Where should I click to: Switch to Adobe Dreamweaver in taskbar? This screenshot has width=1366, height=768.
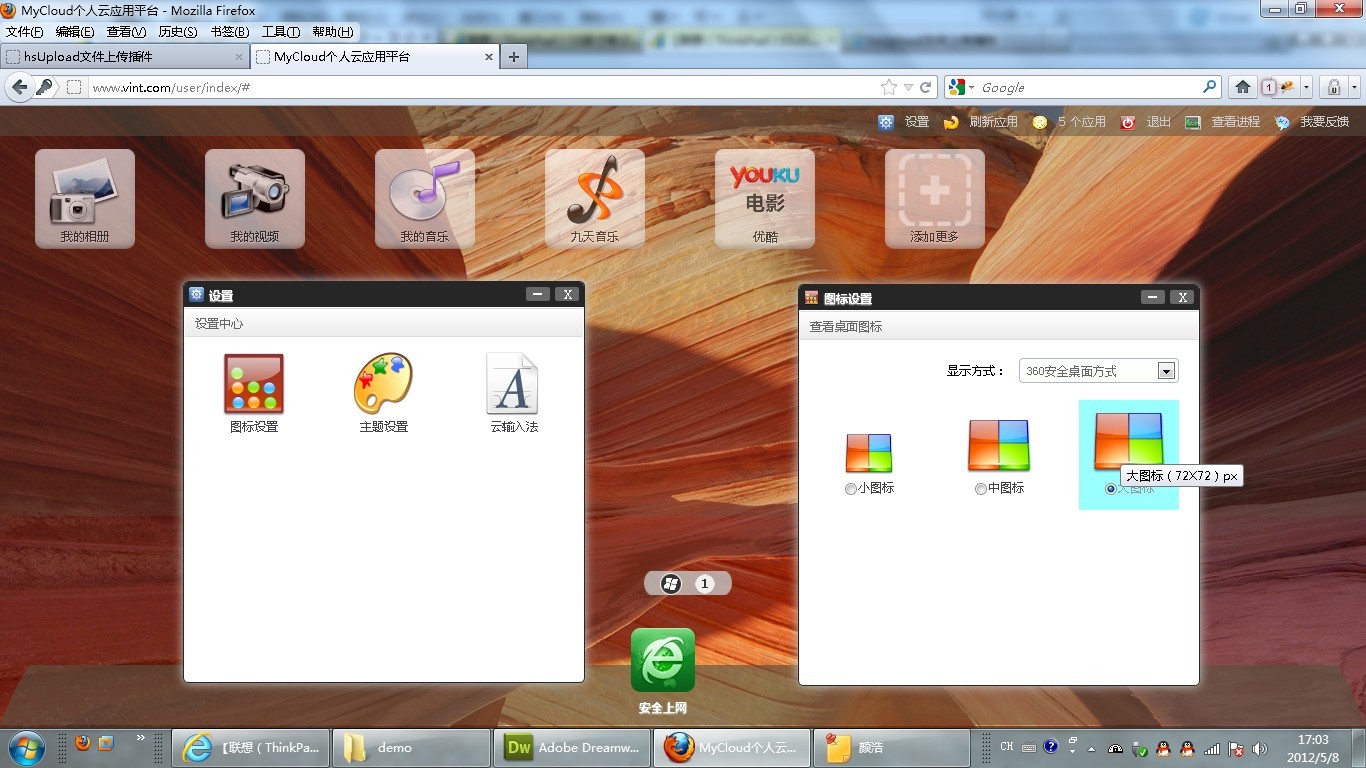point(573,747)
